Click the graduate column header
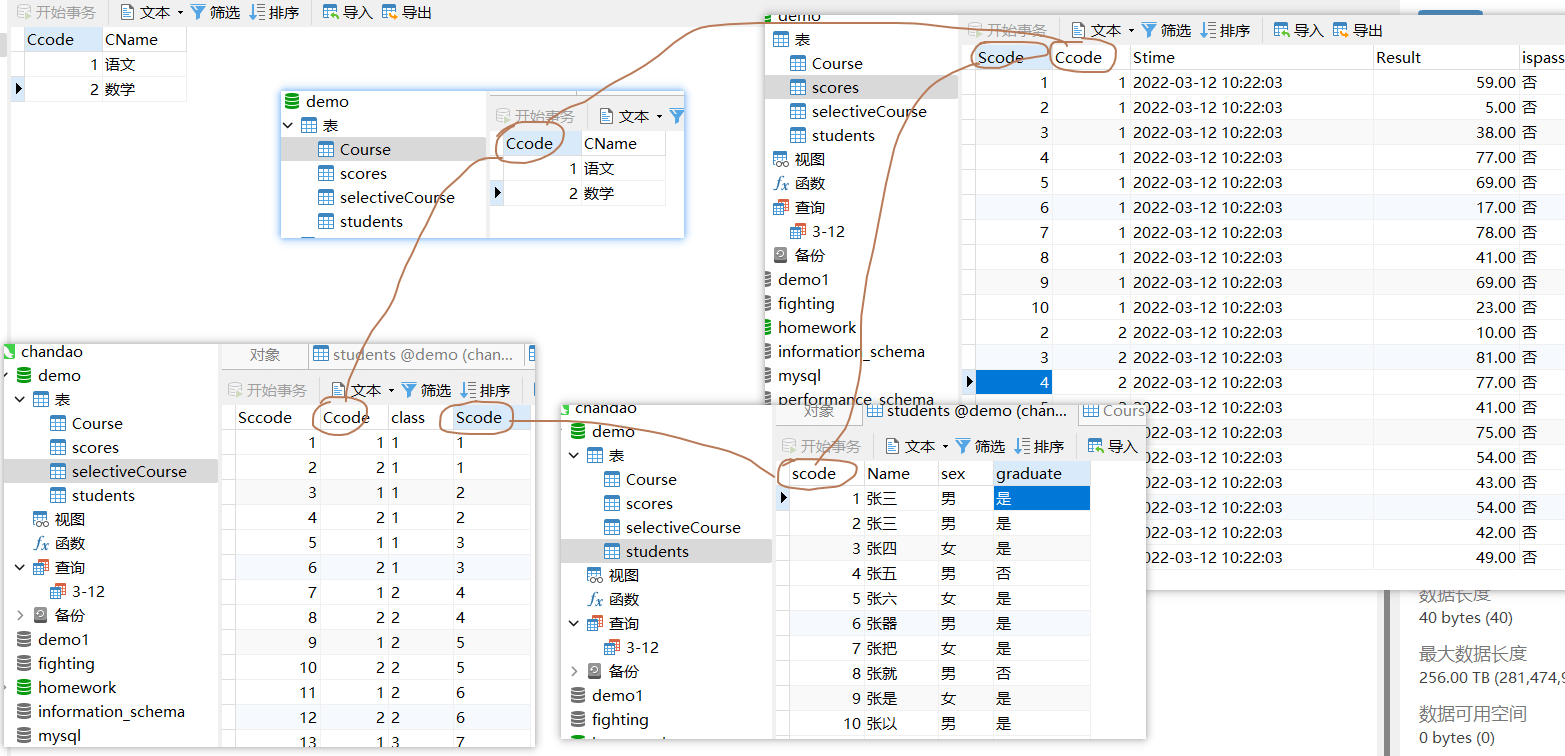 pyautogui.click(x=1041, y=474)
